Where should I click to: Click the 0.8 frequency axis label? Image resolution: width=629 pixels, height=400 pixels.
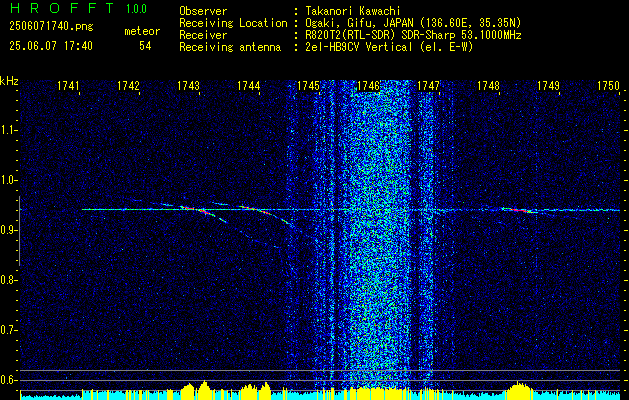[x=9, y=280]
